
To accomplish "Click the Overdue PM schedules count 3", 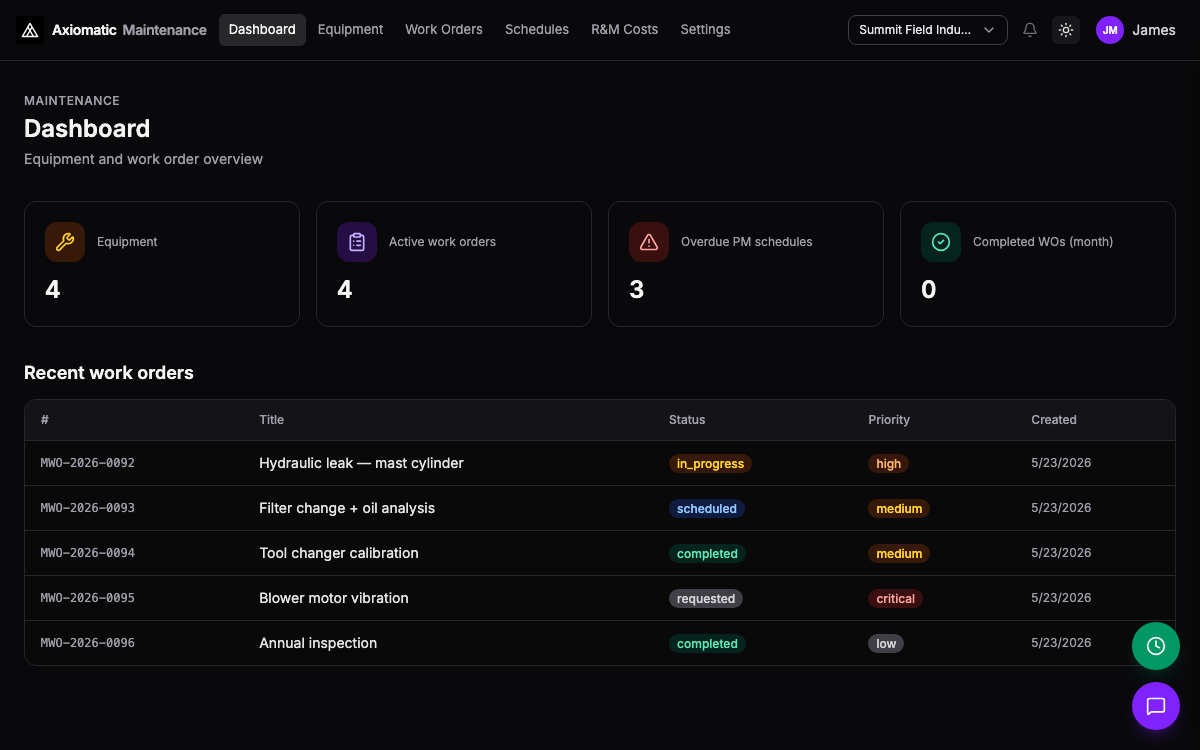I will pos(637,290).
